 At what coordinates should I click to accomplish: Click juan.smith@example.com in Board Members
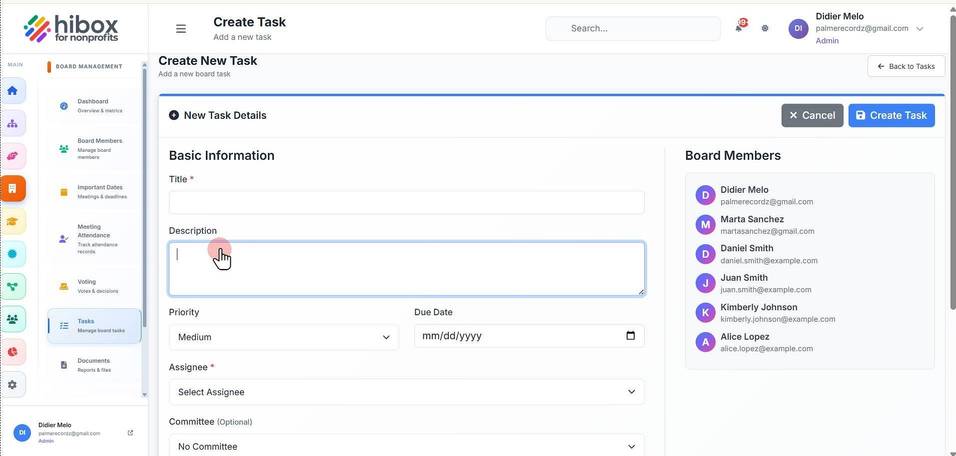[766, 290]
